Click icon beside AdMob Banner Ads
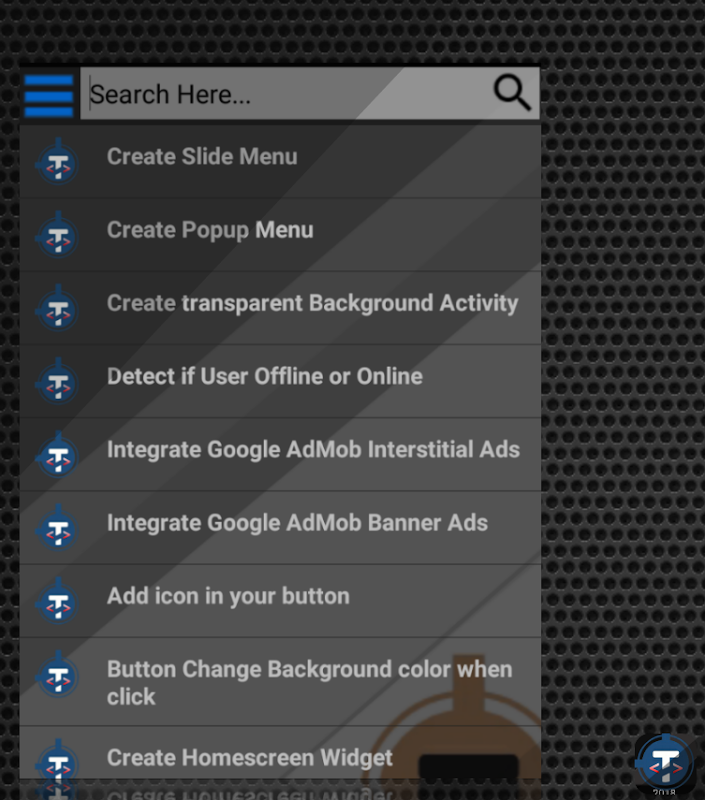Screen dimensions: 705x800 click(58, 528)
